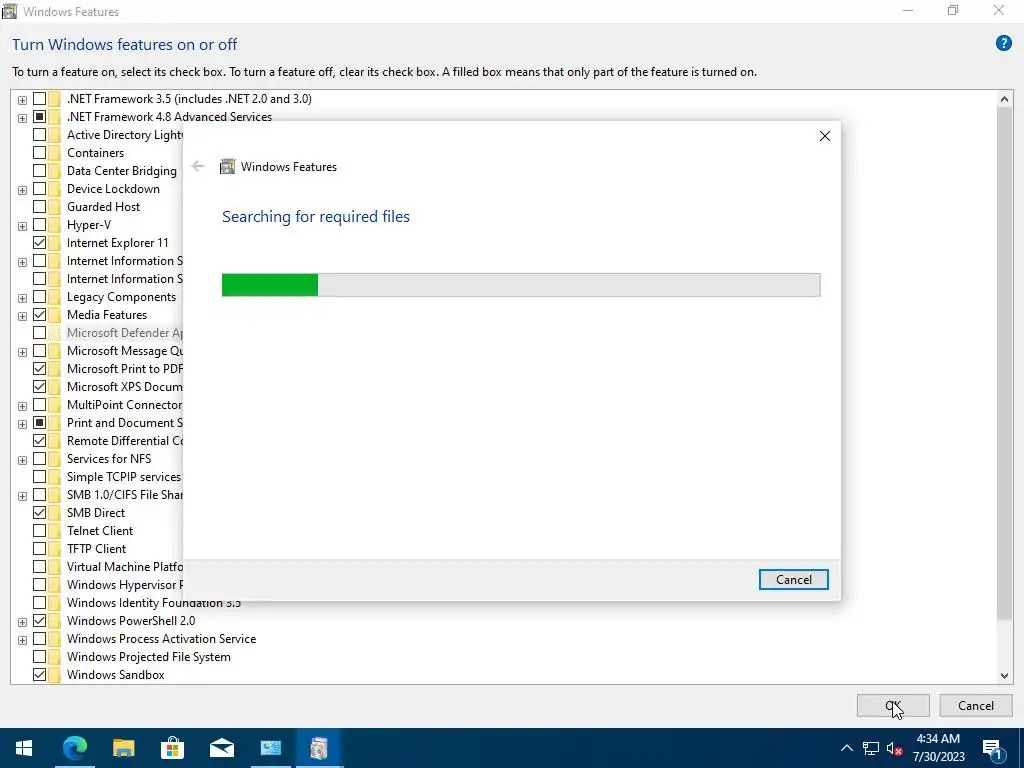The width and height of the screenshot is (1024, 768).
Task: Click Guarded Host folder icon
Action: click(55, 207)
